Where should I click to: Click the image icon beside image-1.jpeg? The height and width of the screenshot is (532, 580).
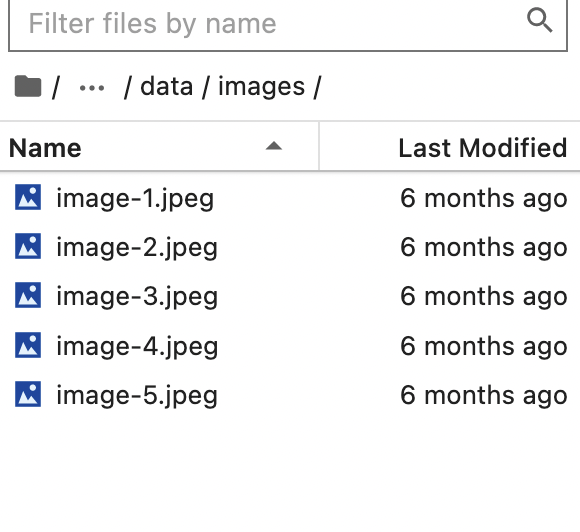(28, 197)
